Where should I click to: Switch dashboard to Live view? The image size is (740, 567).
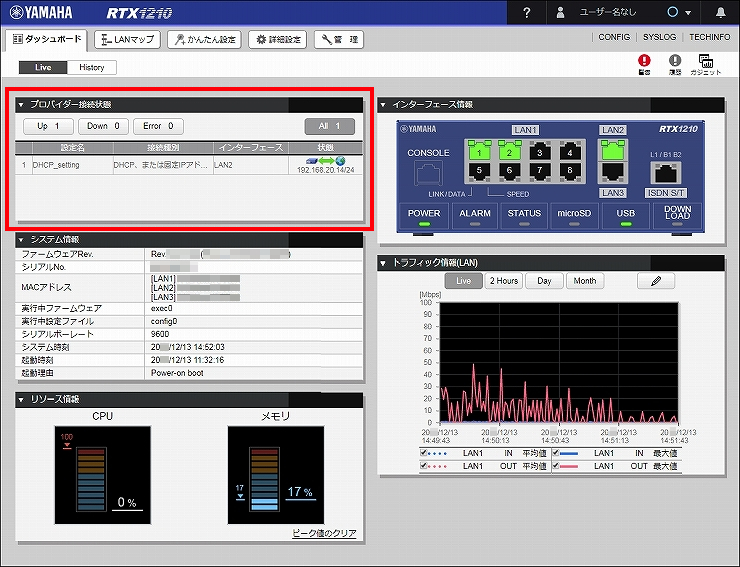43,68
